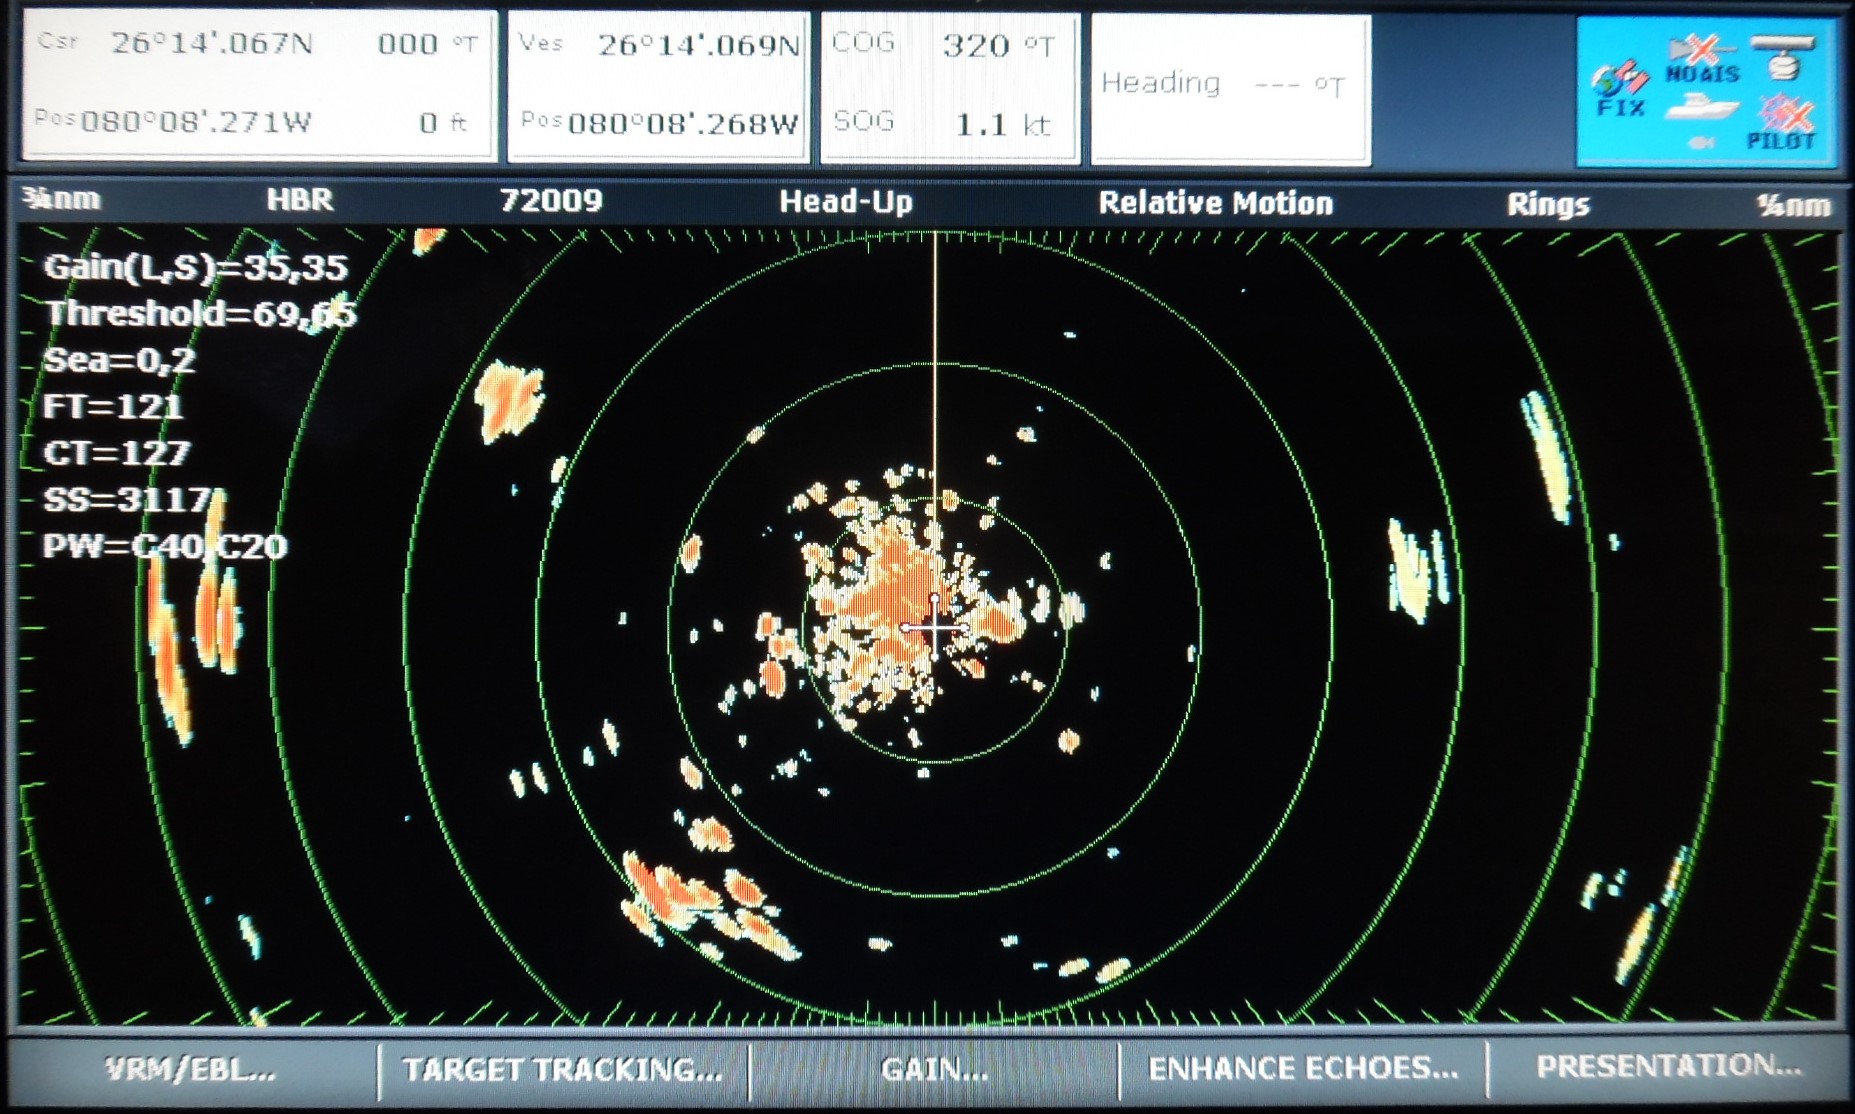Click the small fish icon below the boat icon
The image size is (1855, 1114).
coord(1700,144)
